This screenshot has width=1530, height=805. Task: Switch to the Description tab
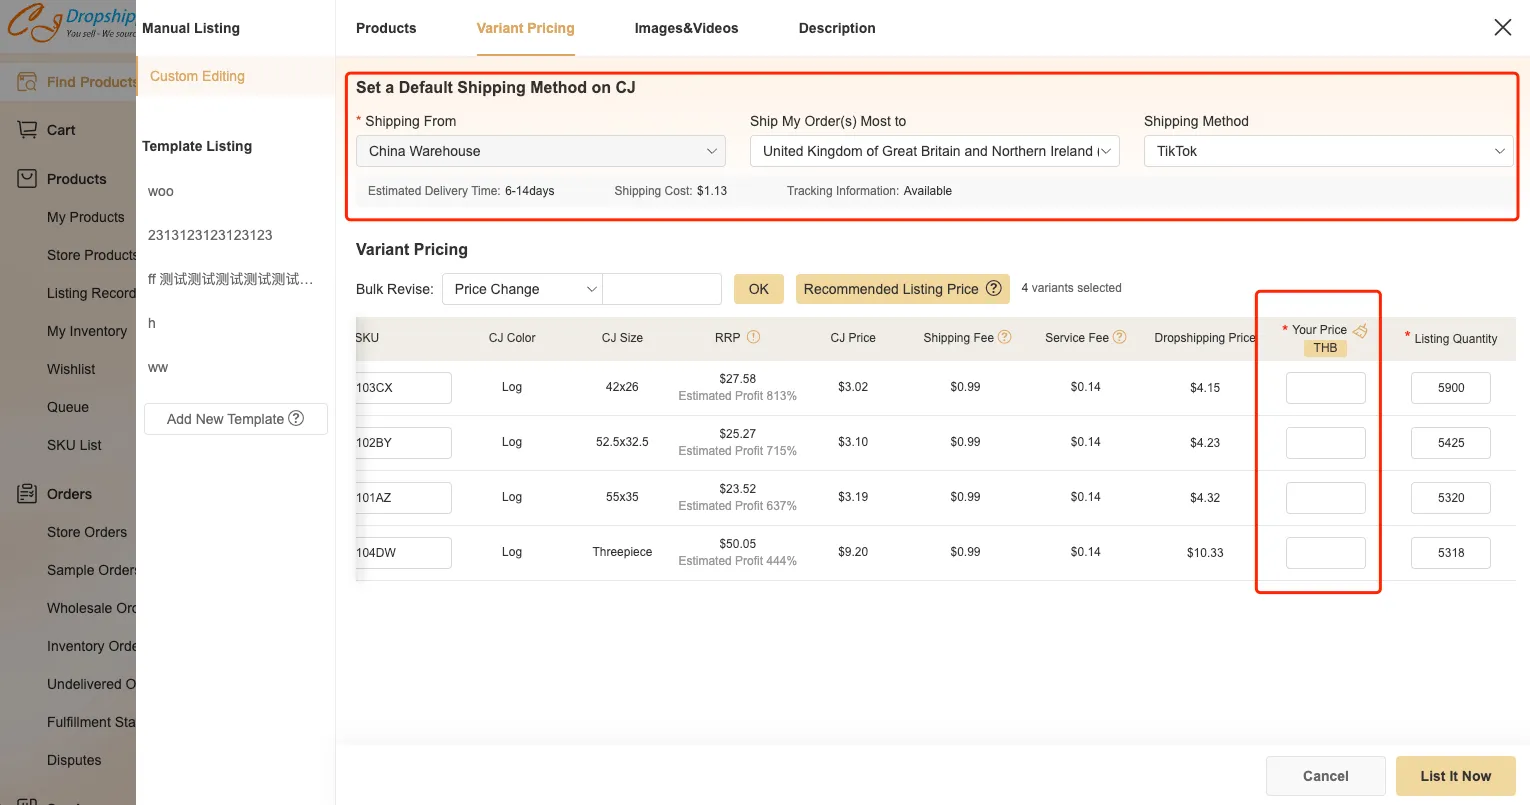coord(836,28)
